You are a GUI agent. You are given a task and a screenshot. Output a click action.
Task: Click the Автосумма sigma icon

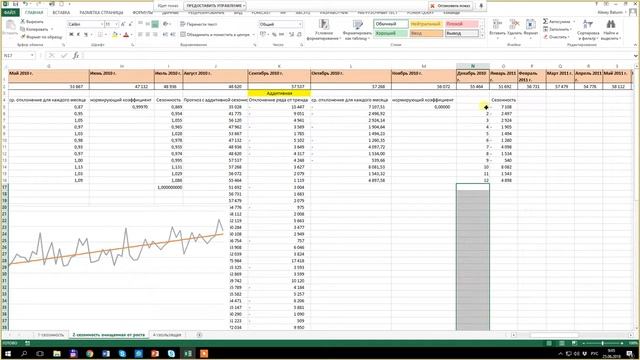pyautogui.click(x=546, y=21)
